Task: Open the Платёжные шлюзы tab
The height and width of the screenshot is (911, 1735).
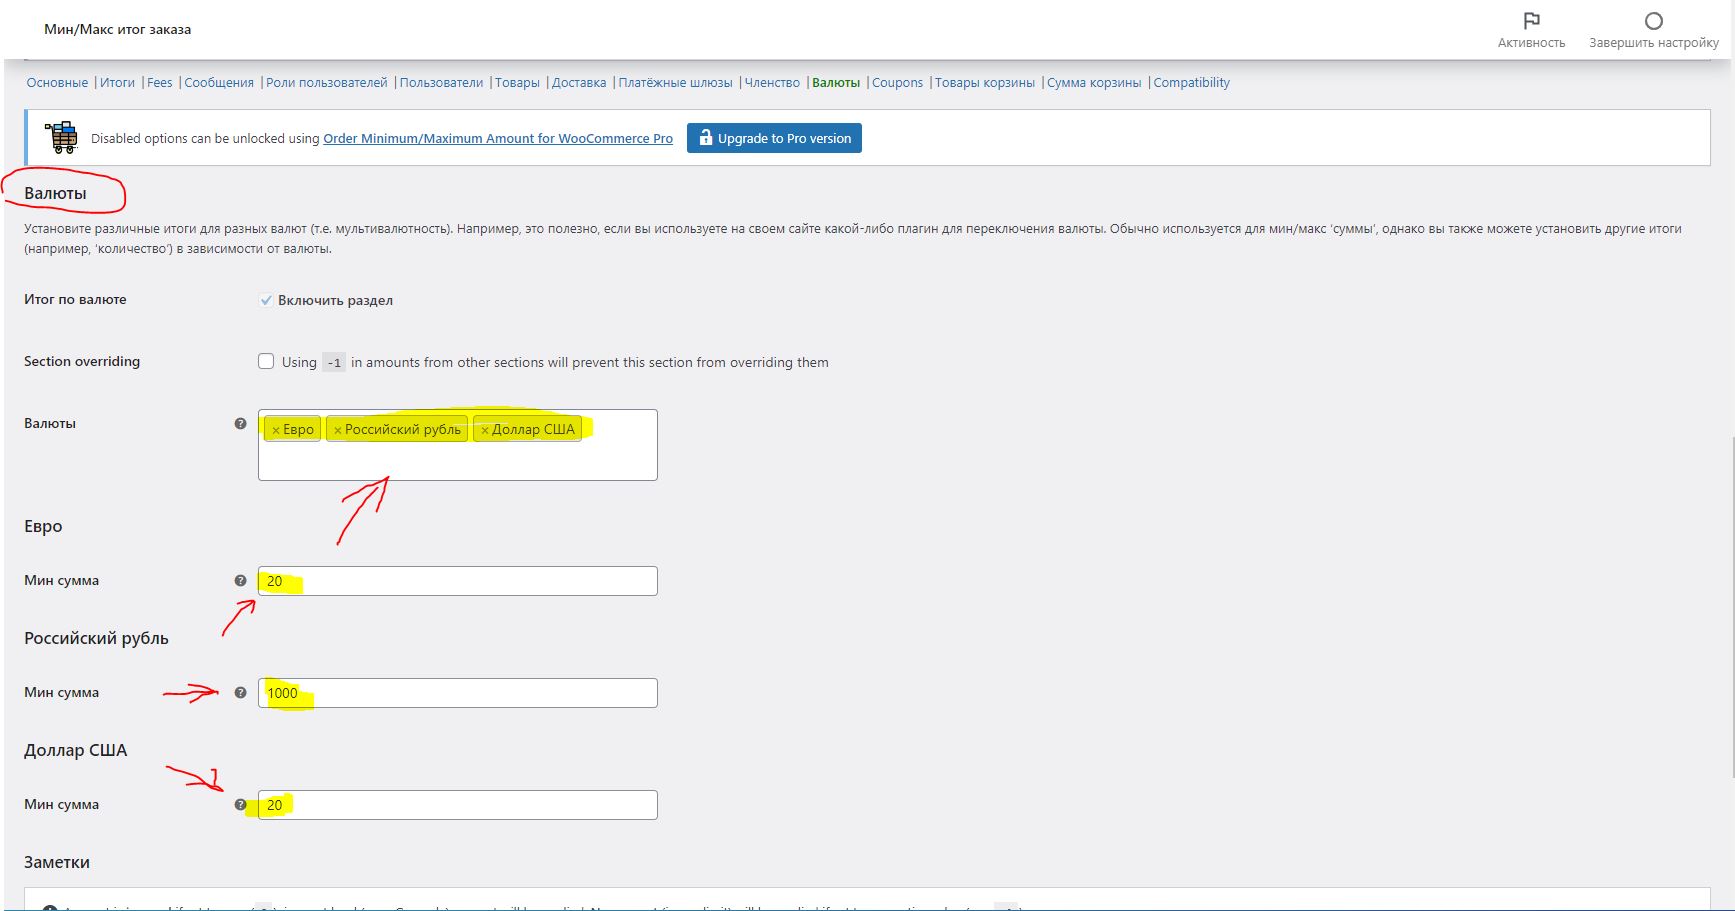Action: tap(675, 83)
